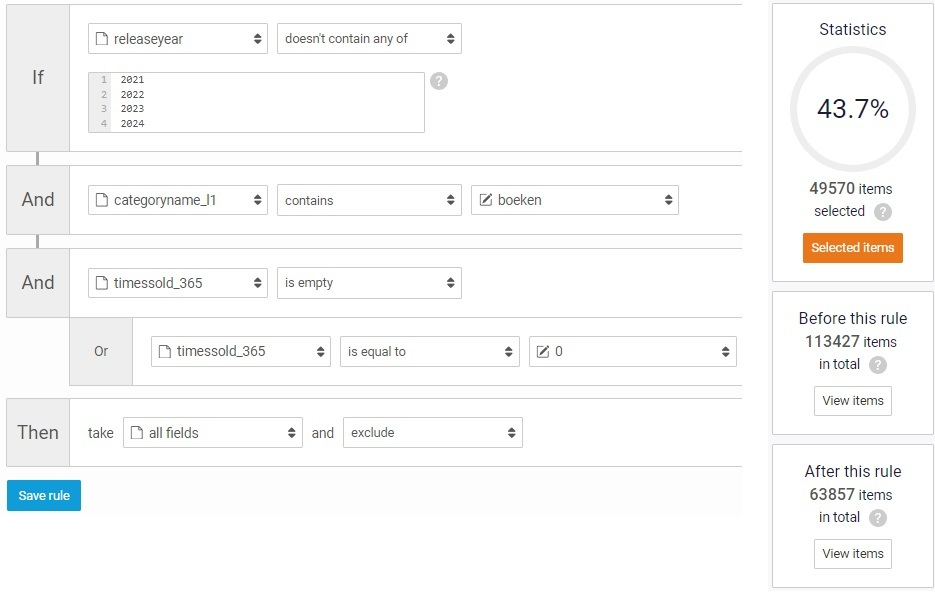The height and width of the screenshot is (593, 935).
Task: Click View items under After this rule
Action: (853, 554)
